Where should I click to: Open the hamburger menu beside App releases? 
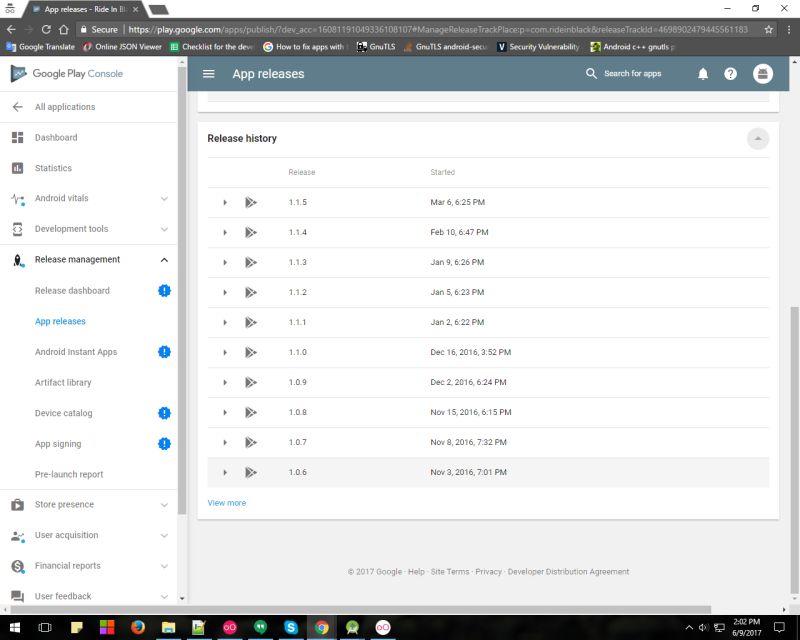coord(208,74)
